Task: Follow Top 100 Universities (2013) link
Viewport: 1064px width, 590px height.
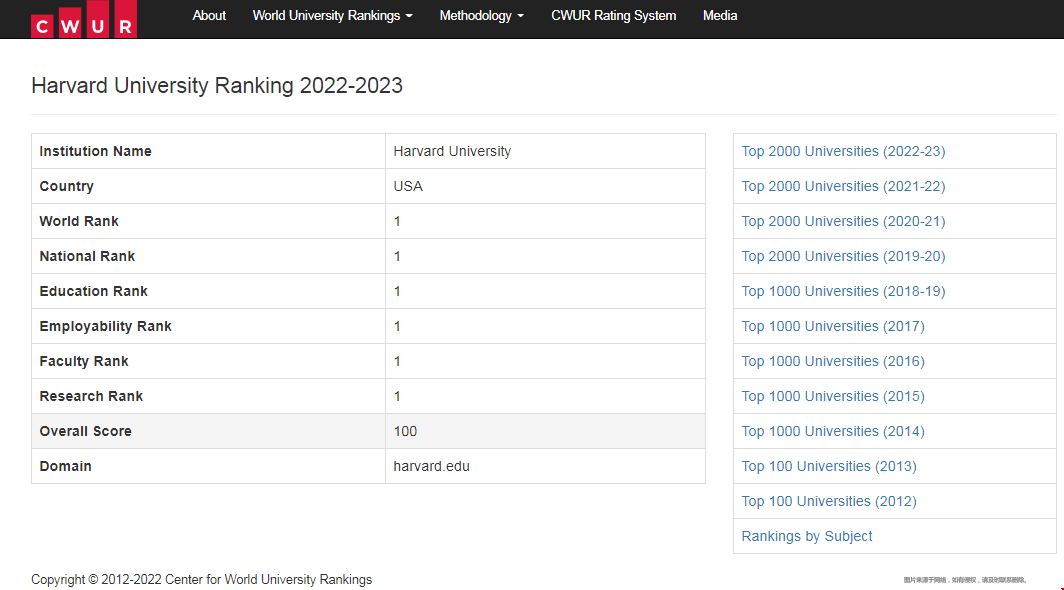Action: pyautogui.click(x=829, y=466)
